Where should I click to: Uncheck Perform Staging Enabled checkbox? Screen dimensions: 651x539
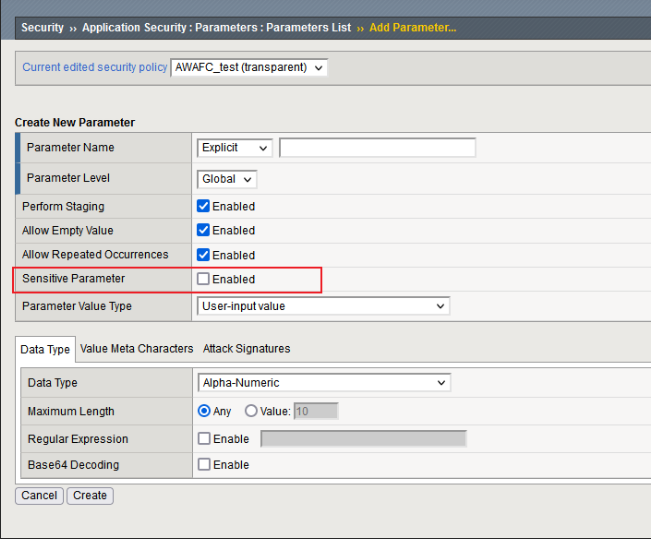(x=204, y=206)
